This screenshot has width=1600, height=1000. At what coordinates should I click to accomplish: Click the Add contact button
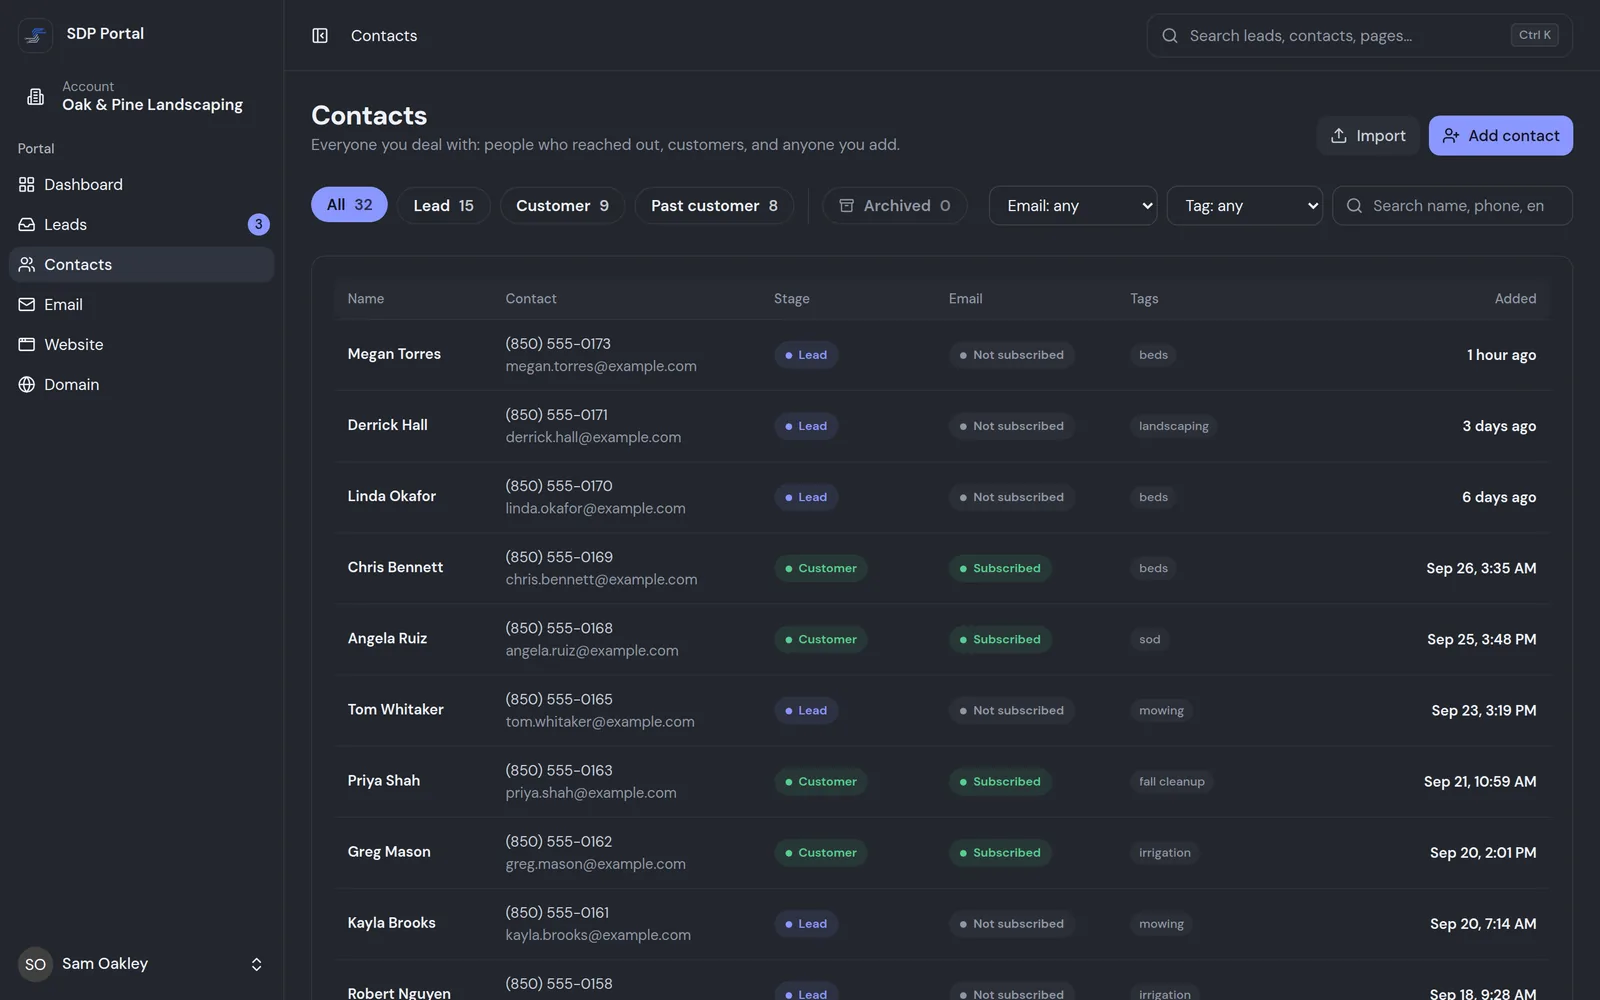point(1500,136)
